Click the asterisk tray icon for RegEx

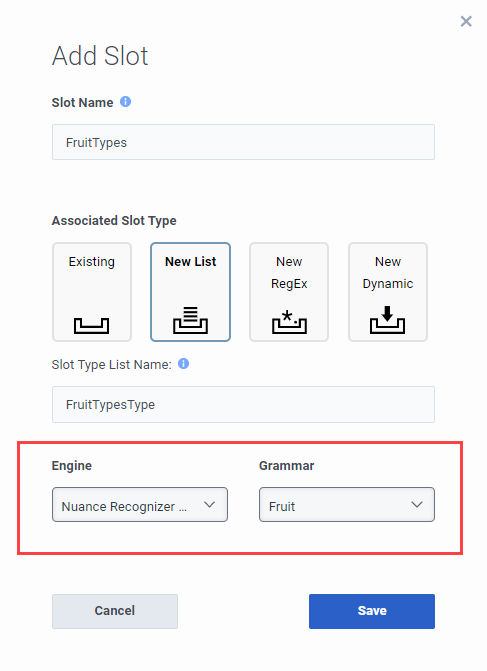pyautogui.click(x=289, y=322)
